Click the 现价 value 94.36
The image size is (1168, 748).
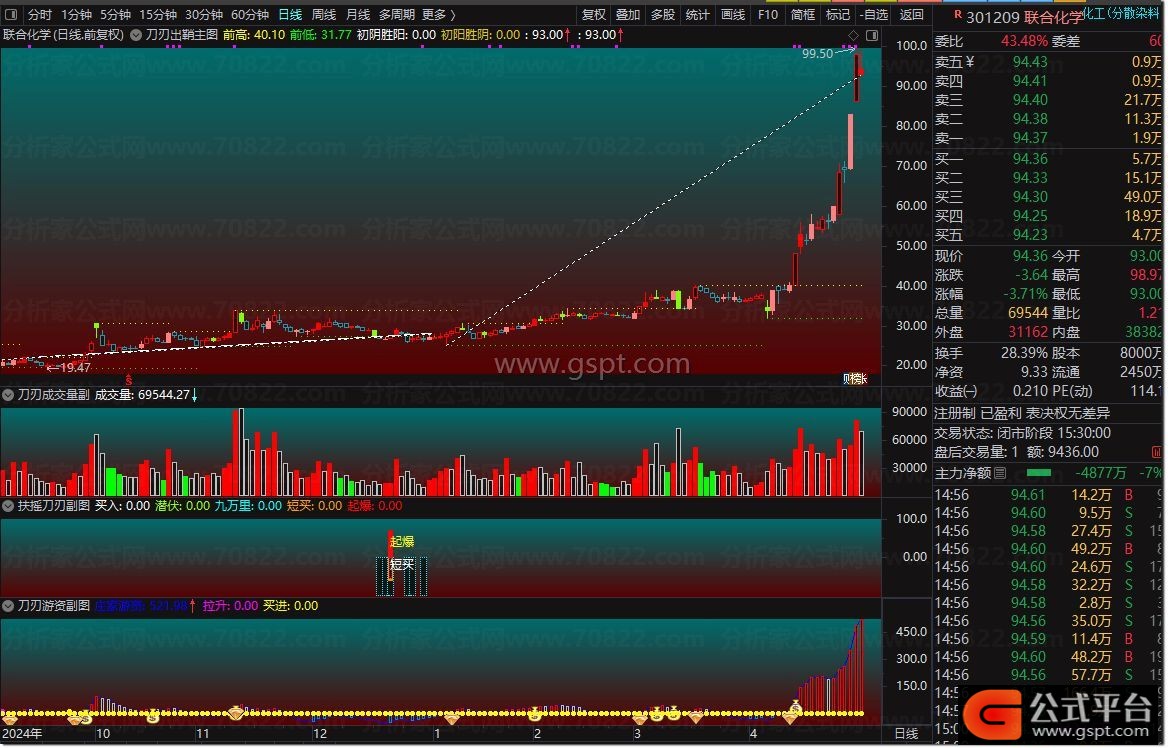pos(1029,256)
